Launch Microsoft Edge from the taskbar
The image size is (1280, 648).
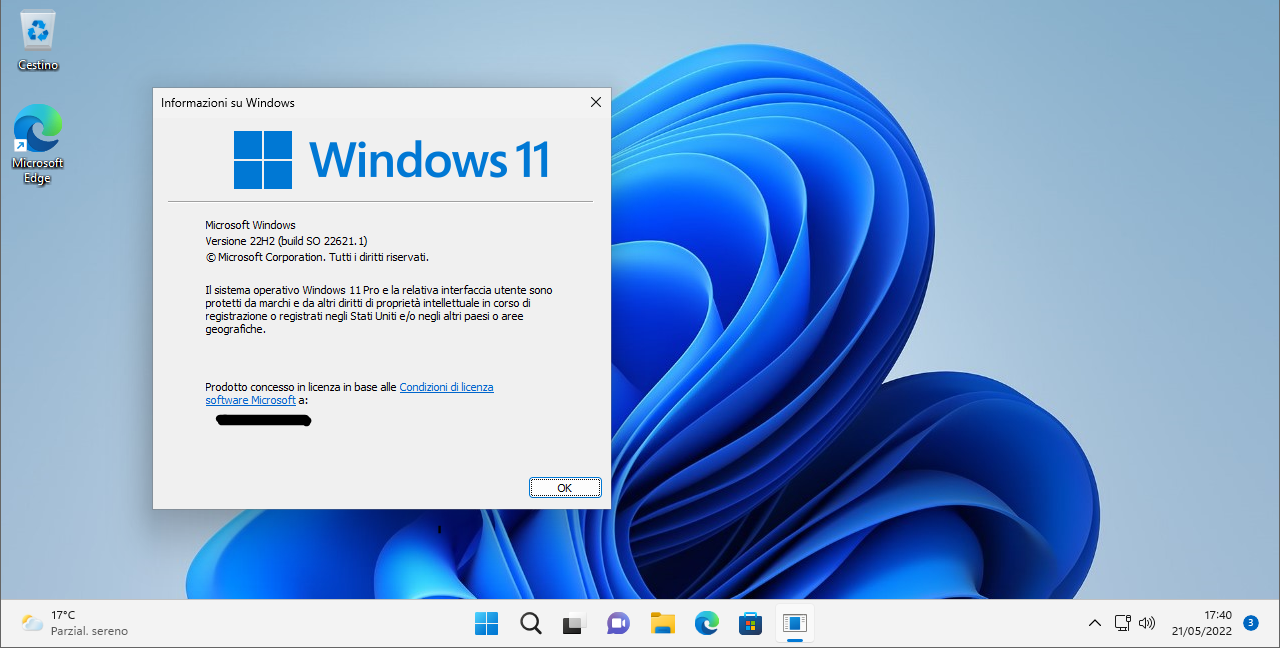click(707, 624)
